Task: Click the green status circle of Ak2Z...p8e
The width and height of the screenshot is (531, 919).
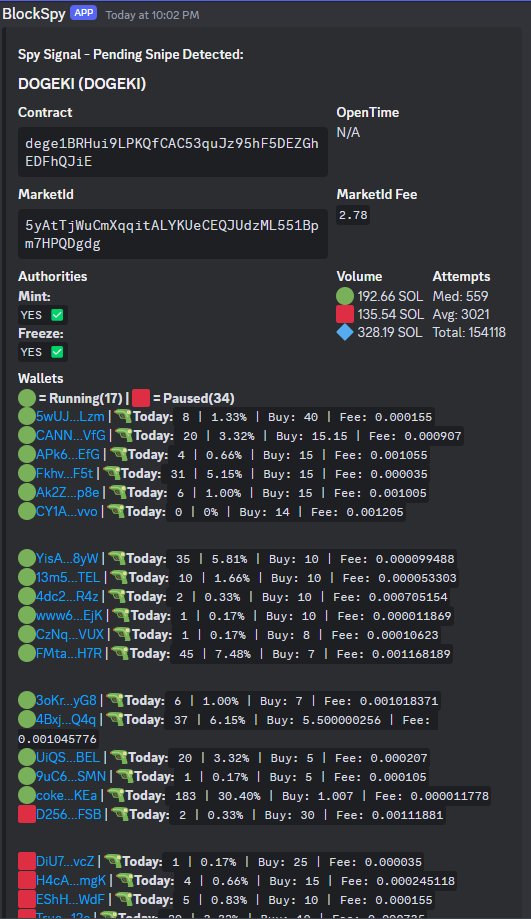Action: click(27, 492)
